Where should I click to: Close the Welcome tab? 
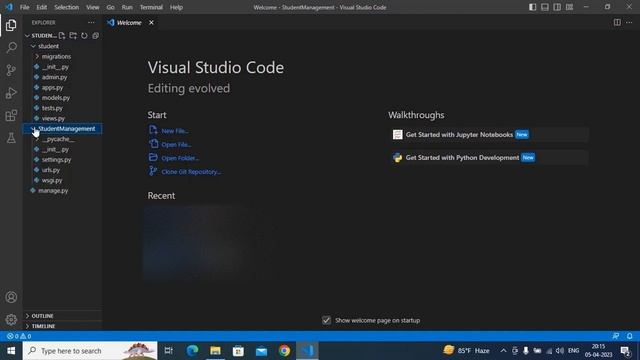(151, 22)
